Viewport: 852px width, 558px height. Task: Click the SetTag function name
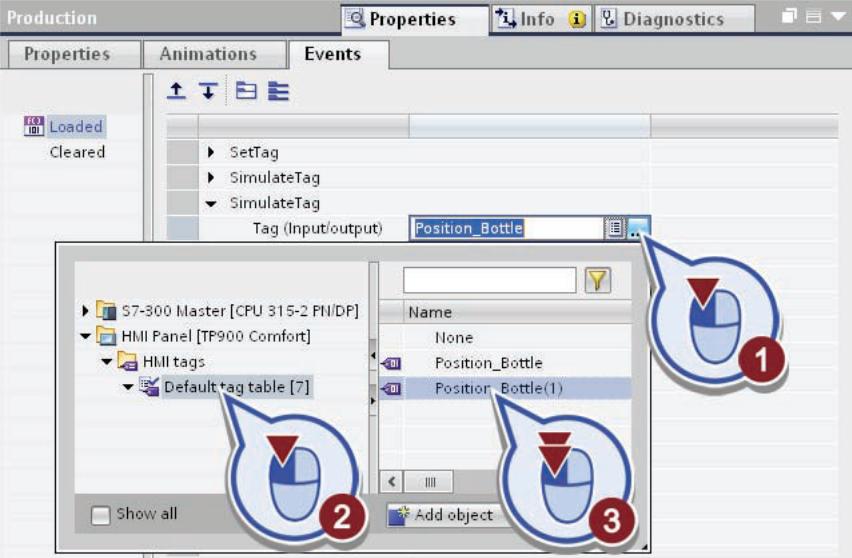coord(254,152)
